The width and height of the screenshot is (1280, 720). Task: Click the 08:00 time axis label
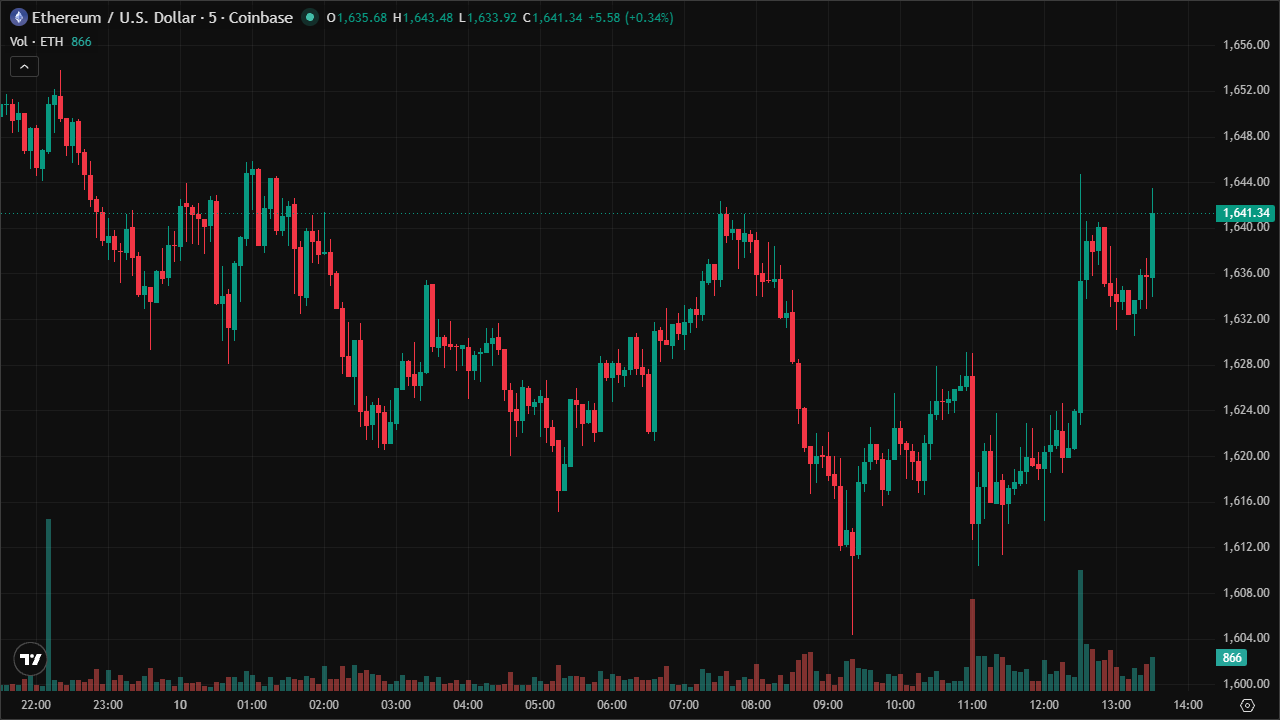pos(756,705)
